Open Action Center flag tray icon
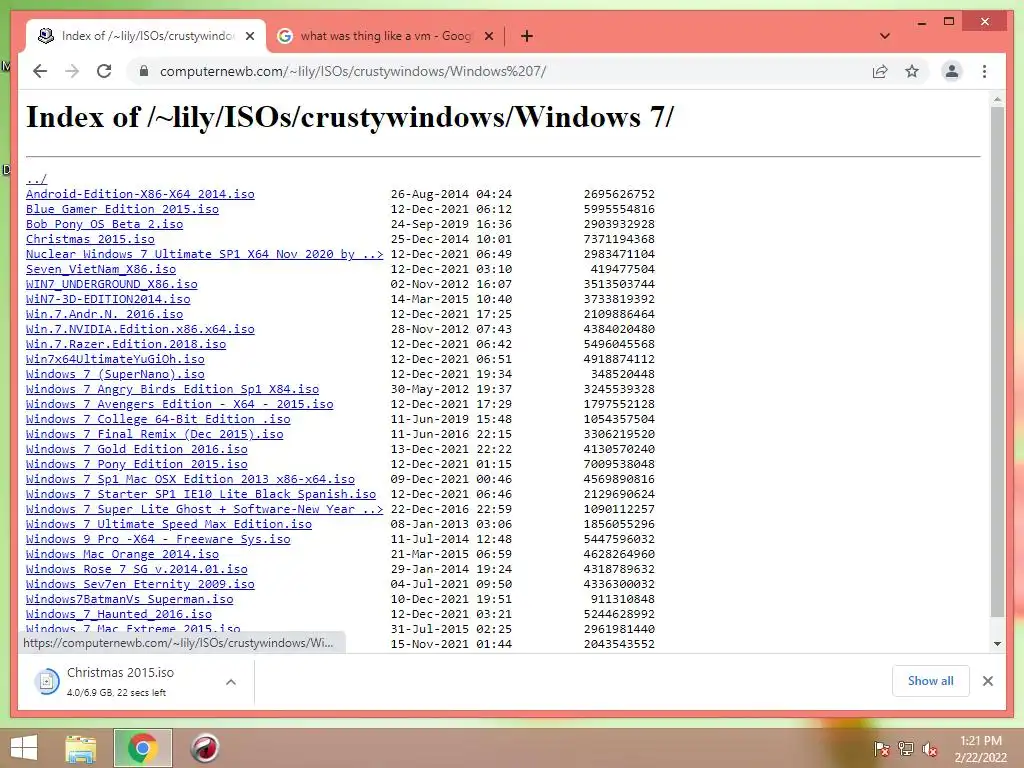Viewport: 1024px width, 768px height. click(881, 748)
